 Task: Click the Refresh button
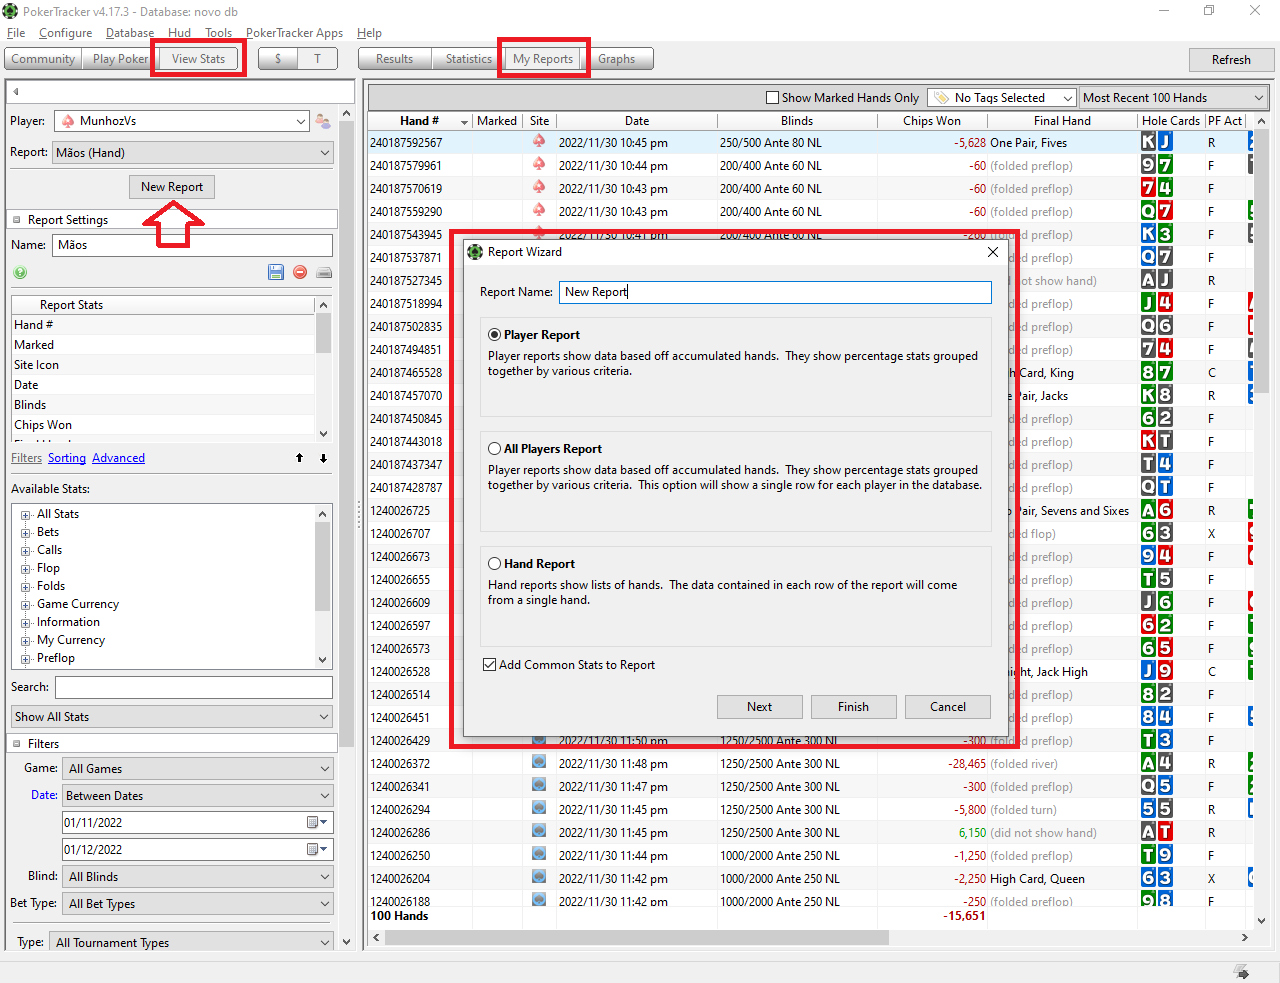[1231, 60]
